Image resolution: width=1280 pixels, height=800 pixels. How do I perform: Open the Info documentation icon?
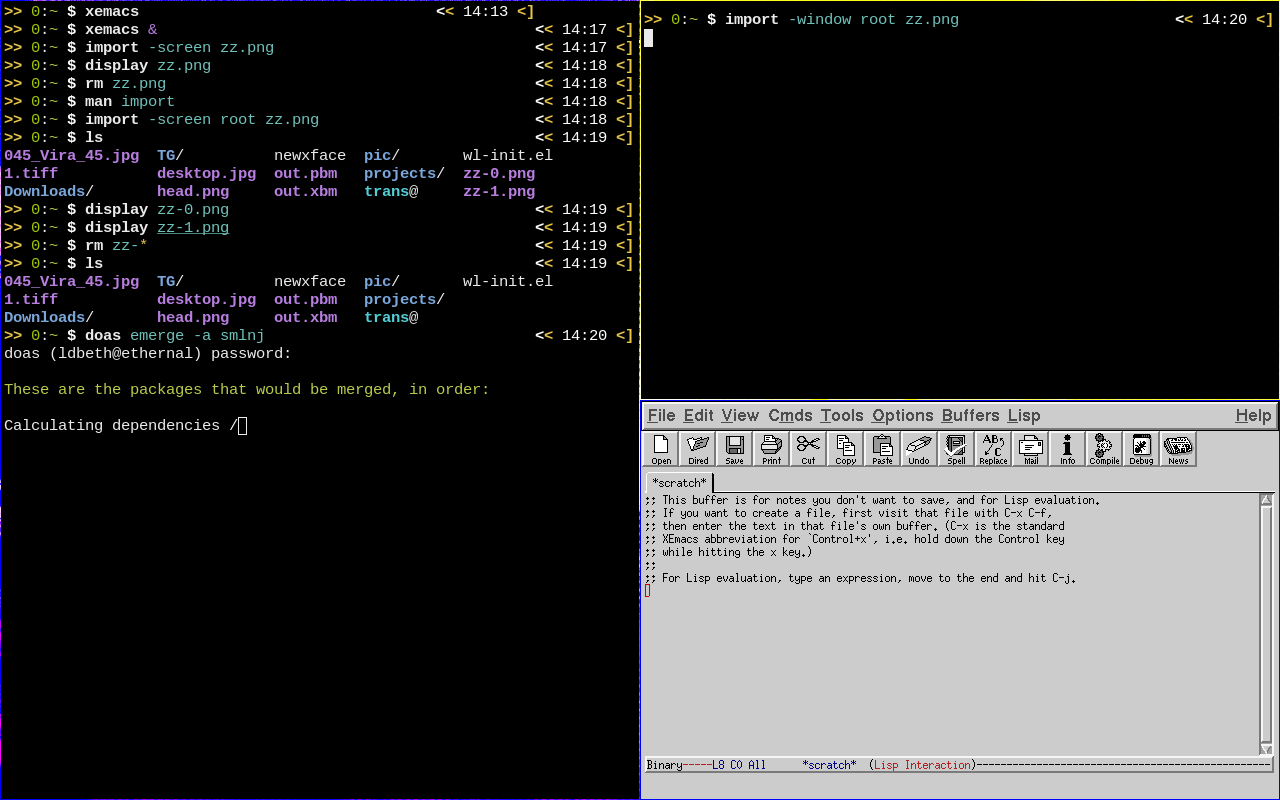pos(1067,449)
